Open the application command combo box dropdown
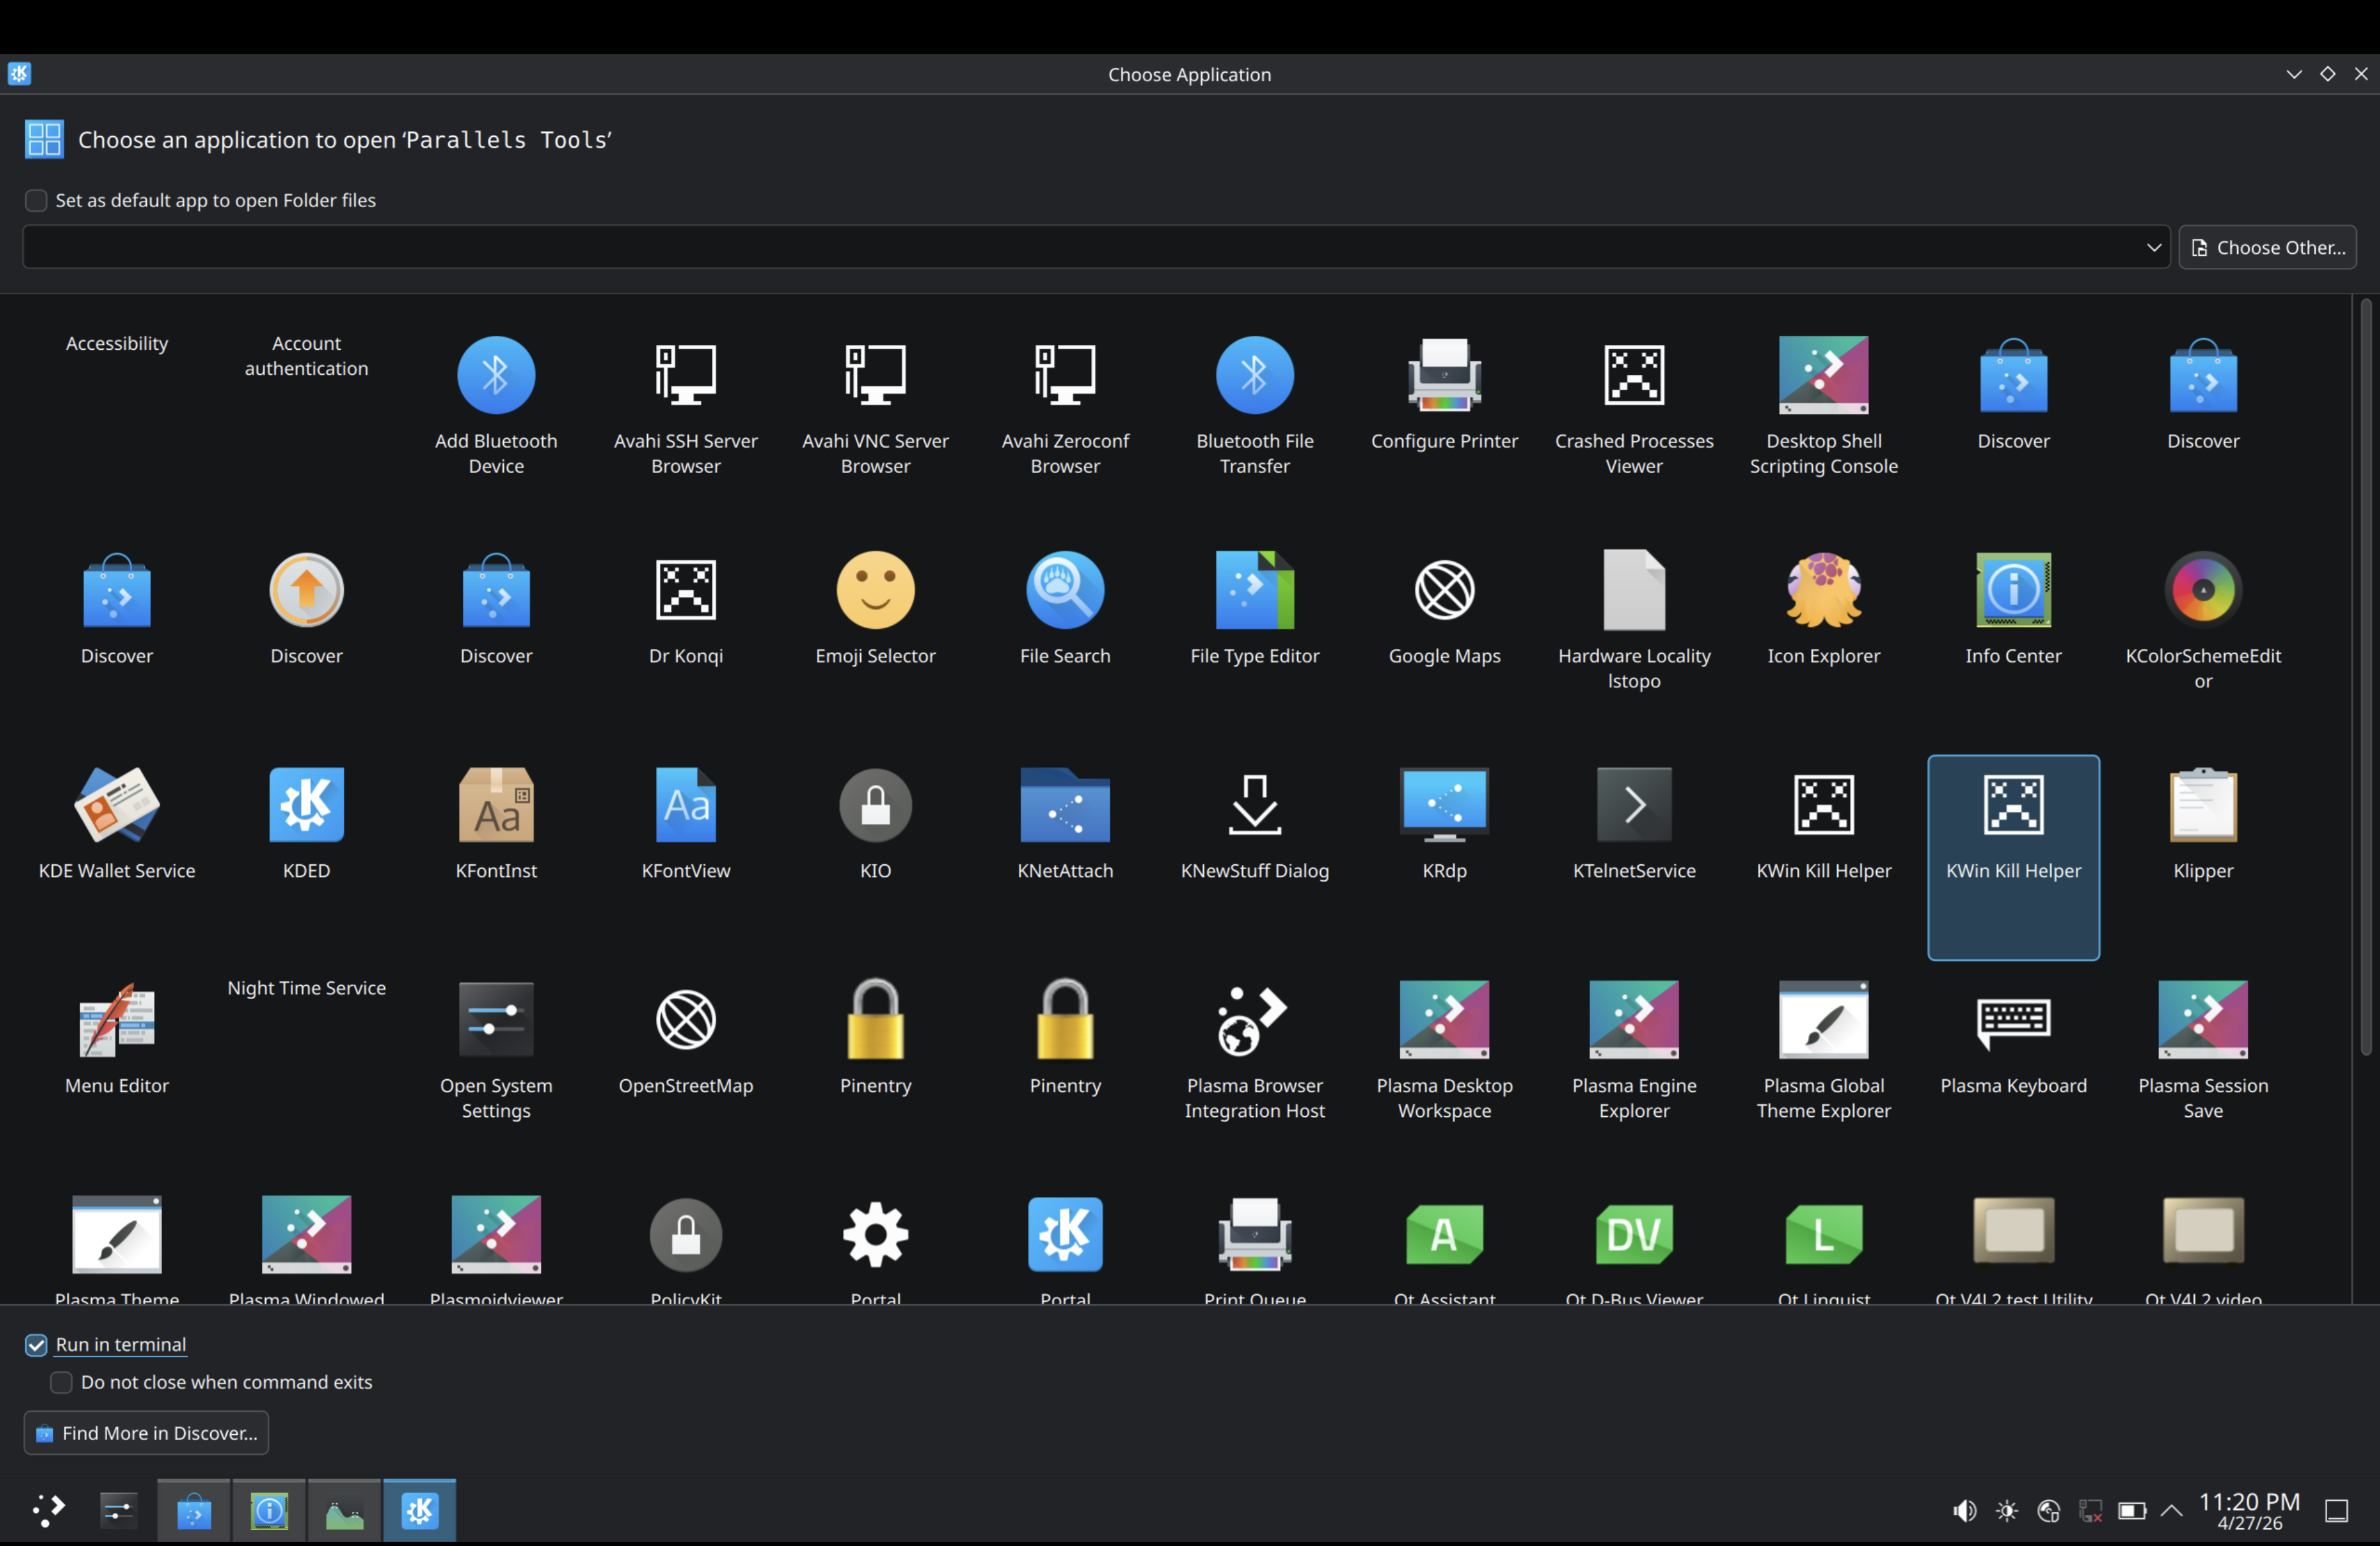The image size is (2380, 1546). pyautogui.click(x=2154, y=247)
